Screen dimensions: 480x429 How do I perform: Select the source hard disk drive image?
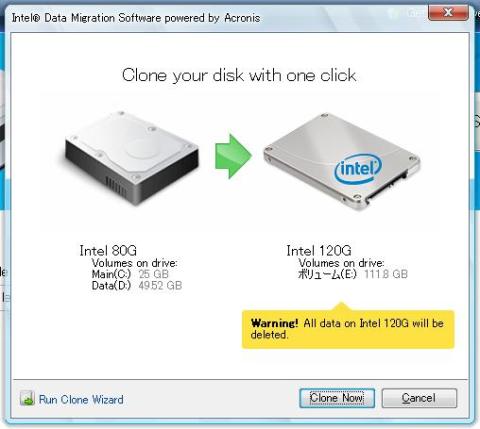click(x=132, y=158)
